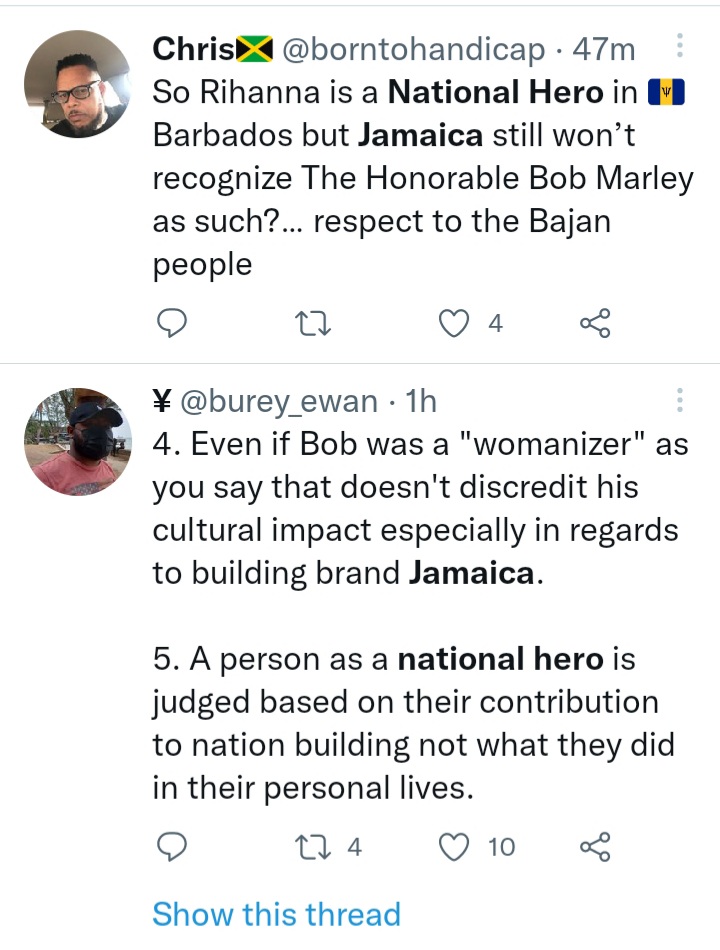
Task: Reply to Chris's Rihanna tweet
Action: pos(172,323)
